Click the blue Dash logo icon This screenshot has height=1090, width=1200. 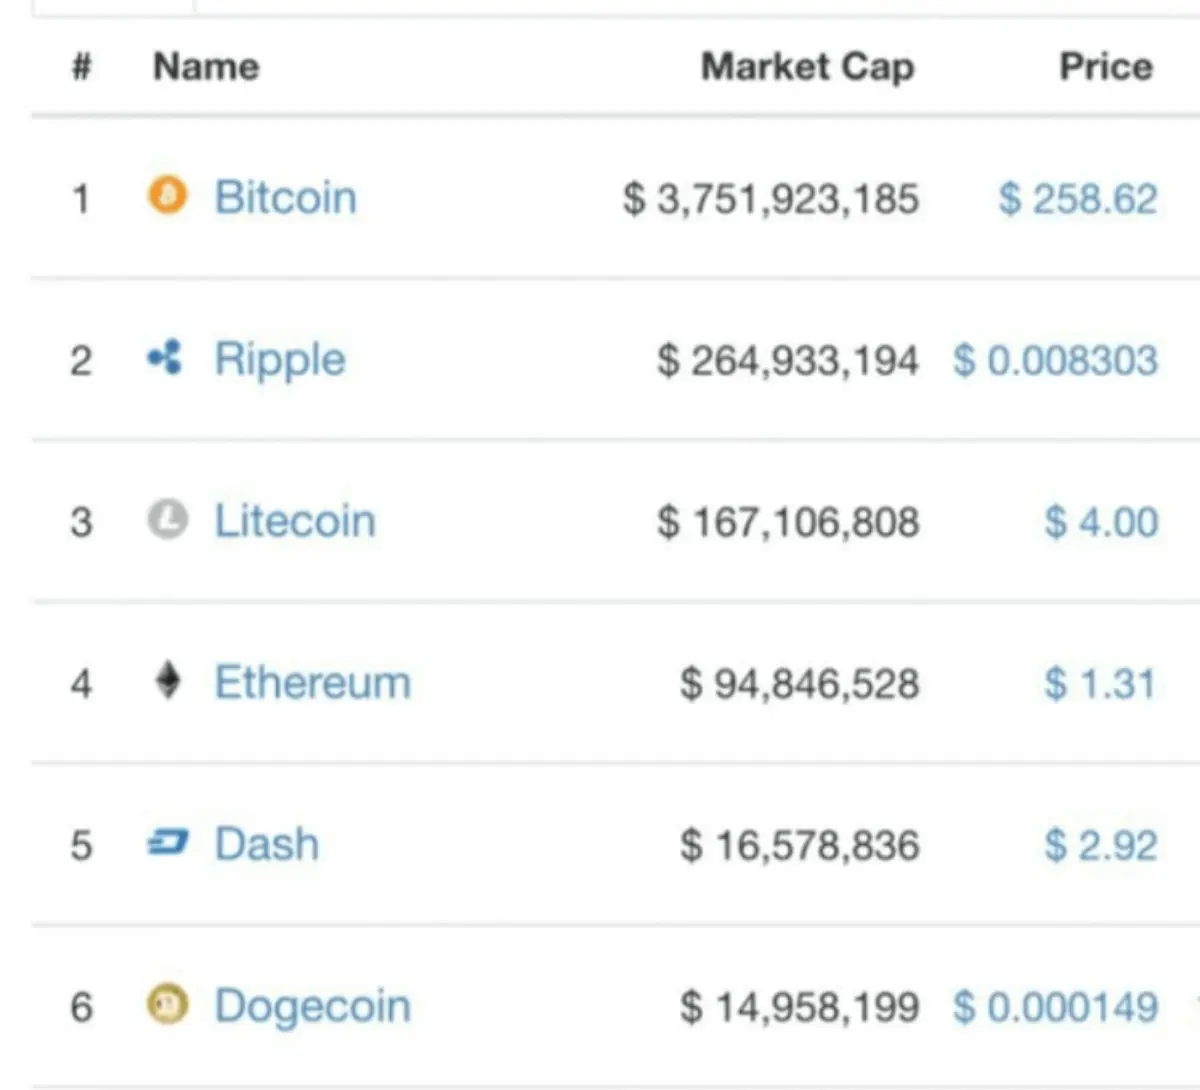pos(167,844)
